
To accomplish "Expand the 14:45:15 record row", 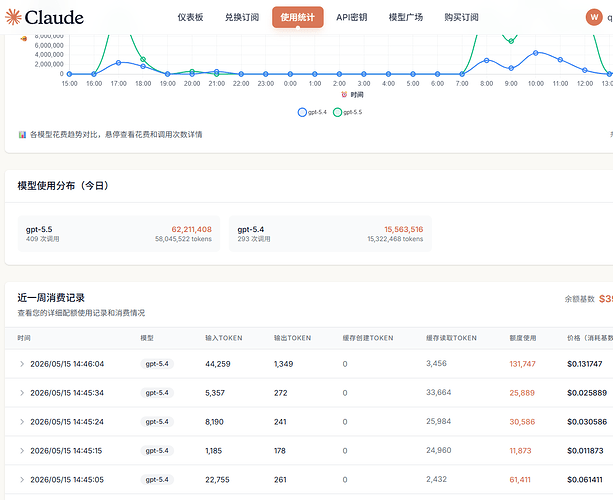I will [22, 451].
